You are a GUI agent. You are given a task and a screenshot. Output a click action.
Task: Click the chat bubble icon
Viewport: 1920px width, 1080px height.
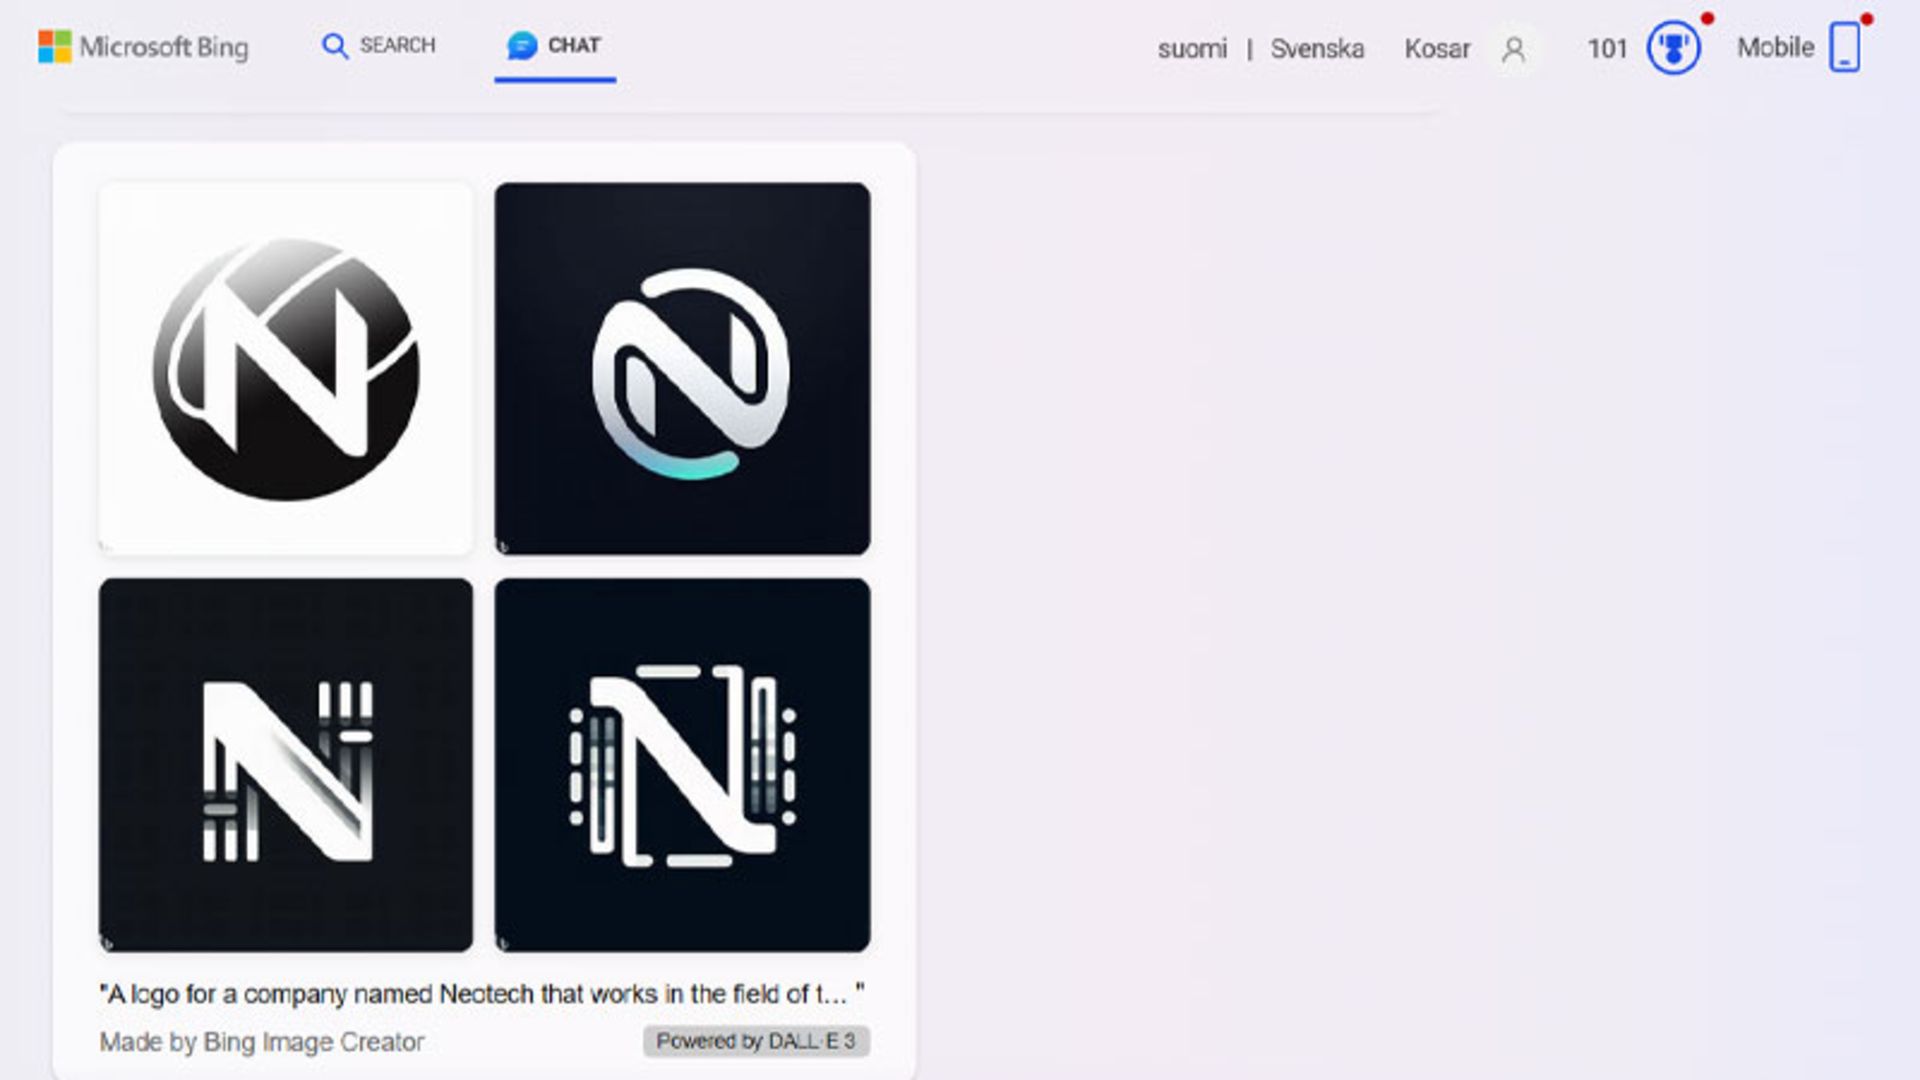[x=521, y=46]
